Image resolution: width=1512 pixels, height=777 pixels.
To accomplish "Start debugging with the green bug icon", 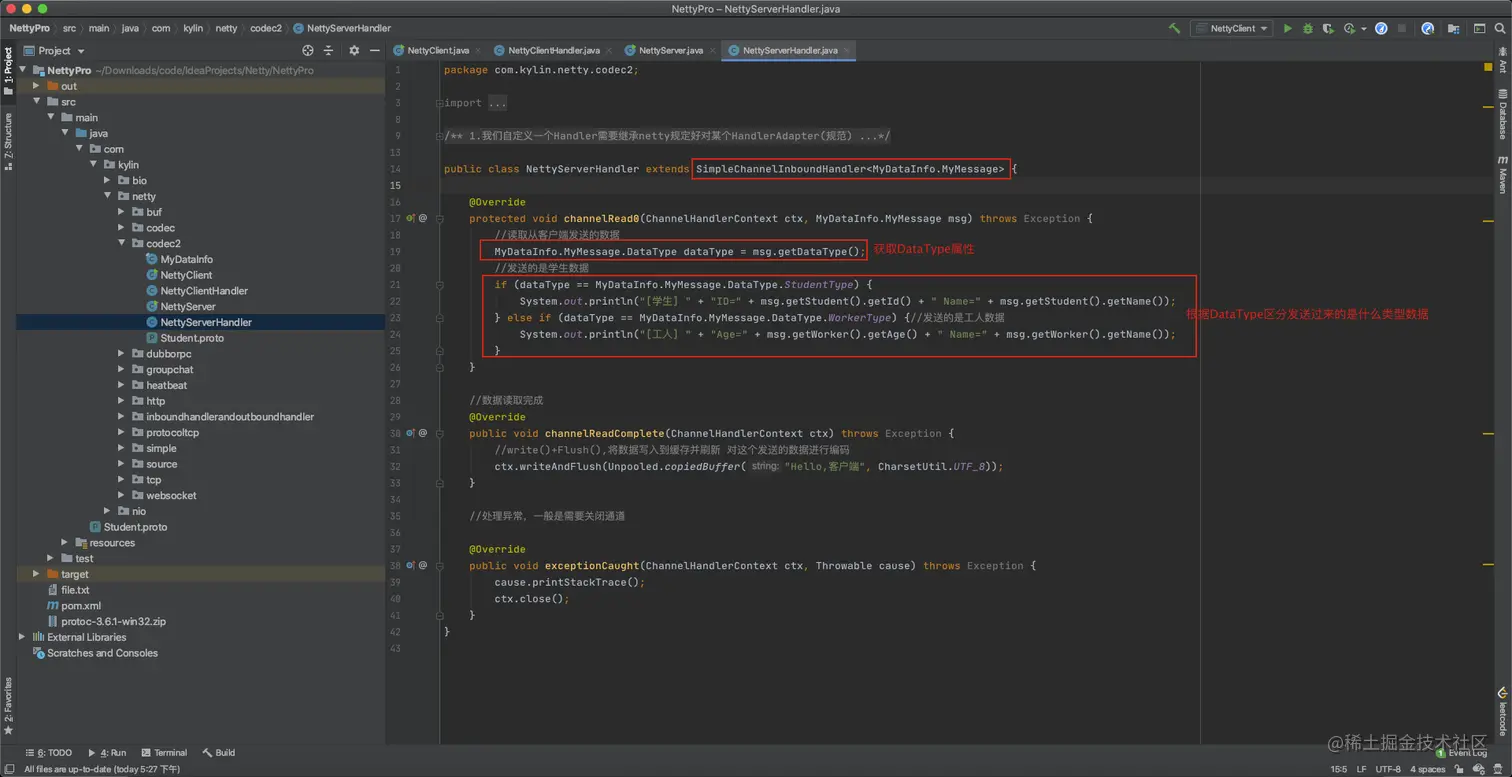I will coord(1308,29).
